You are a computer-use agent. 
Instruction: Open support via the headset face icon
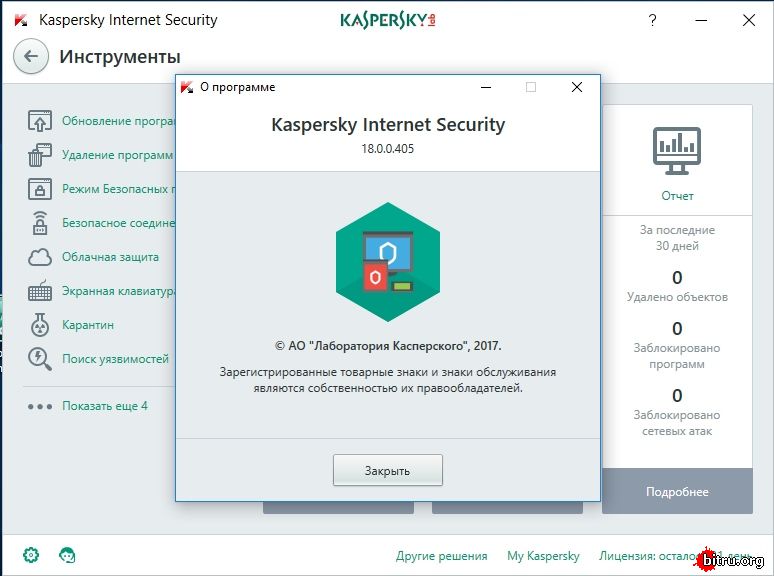[x=67, y=555]
